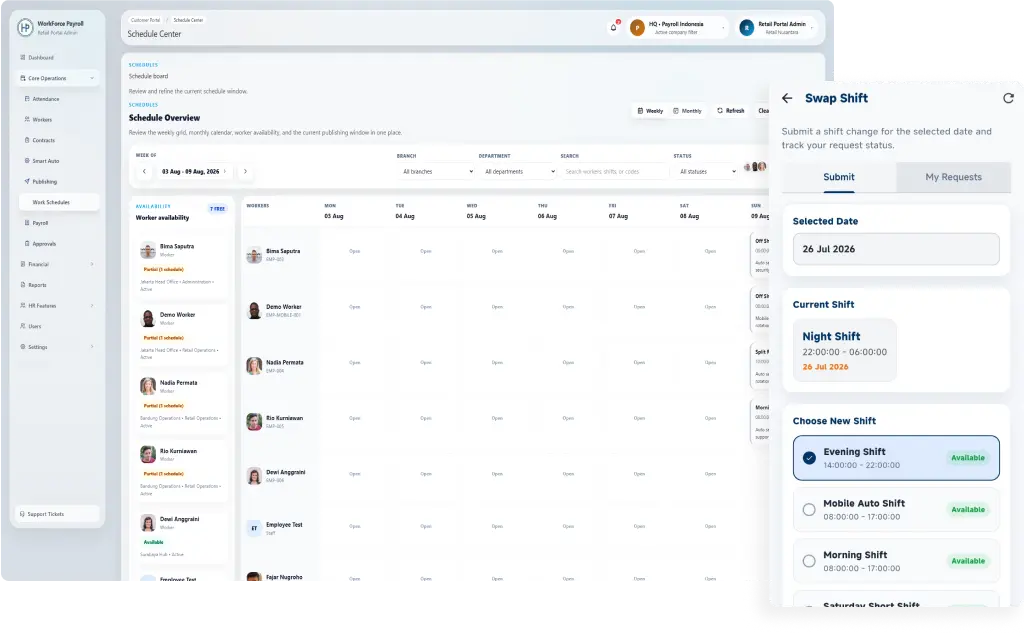
Task: Click the Night Shift current shift card
Action: tap(844, 350)
